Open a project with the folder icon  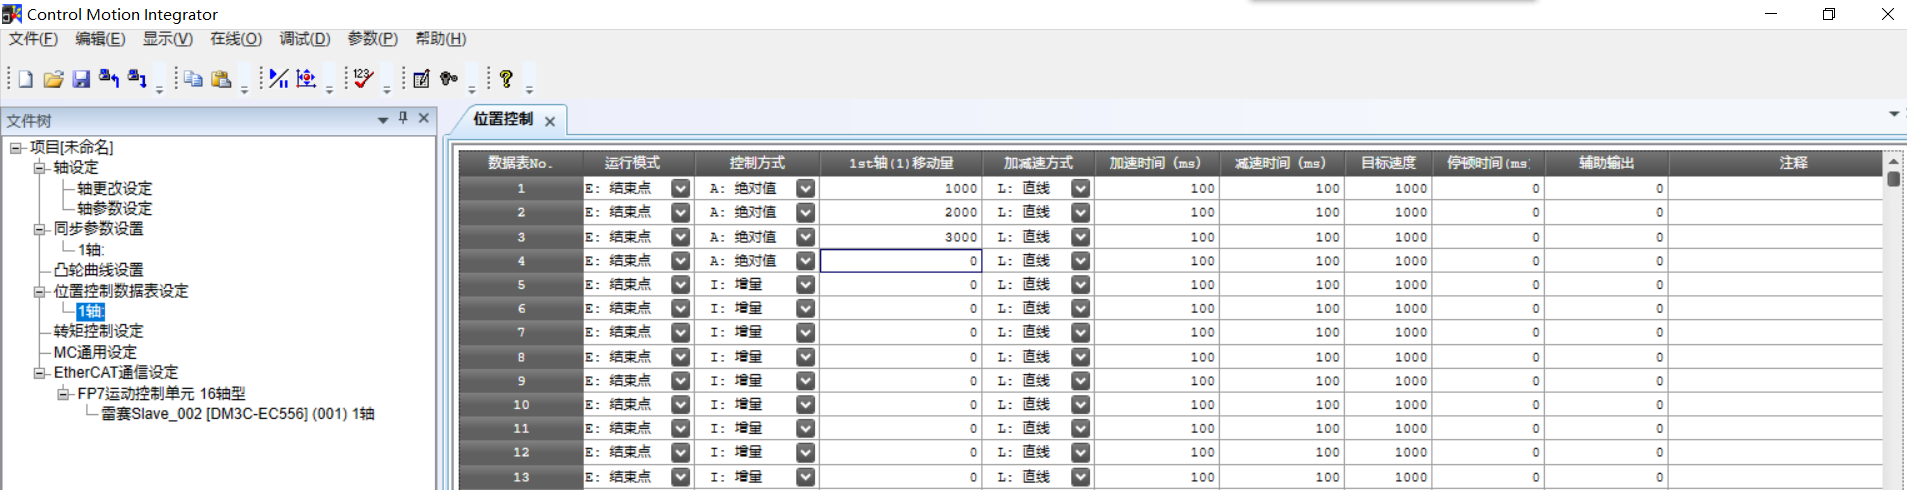[53, 79]
